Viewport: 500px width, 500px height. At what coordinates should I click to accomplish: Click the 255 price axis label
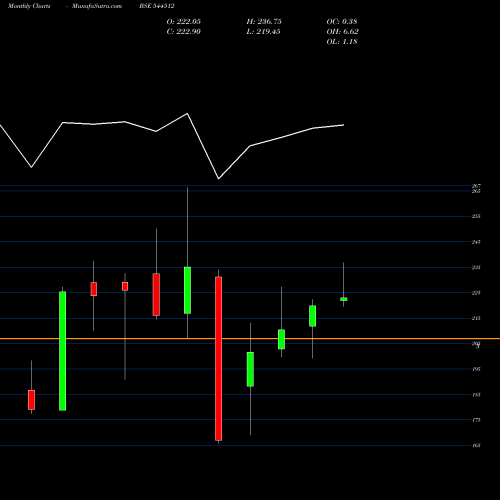[476, 216]
